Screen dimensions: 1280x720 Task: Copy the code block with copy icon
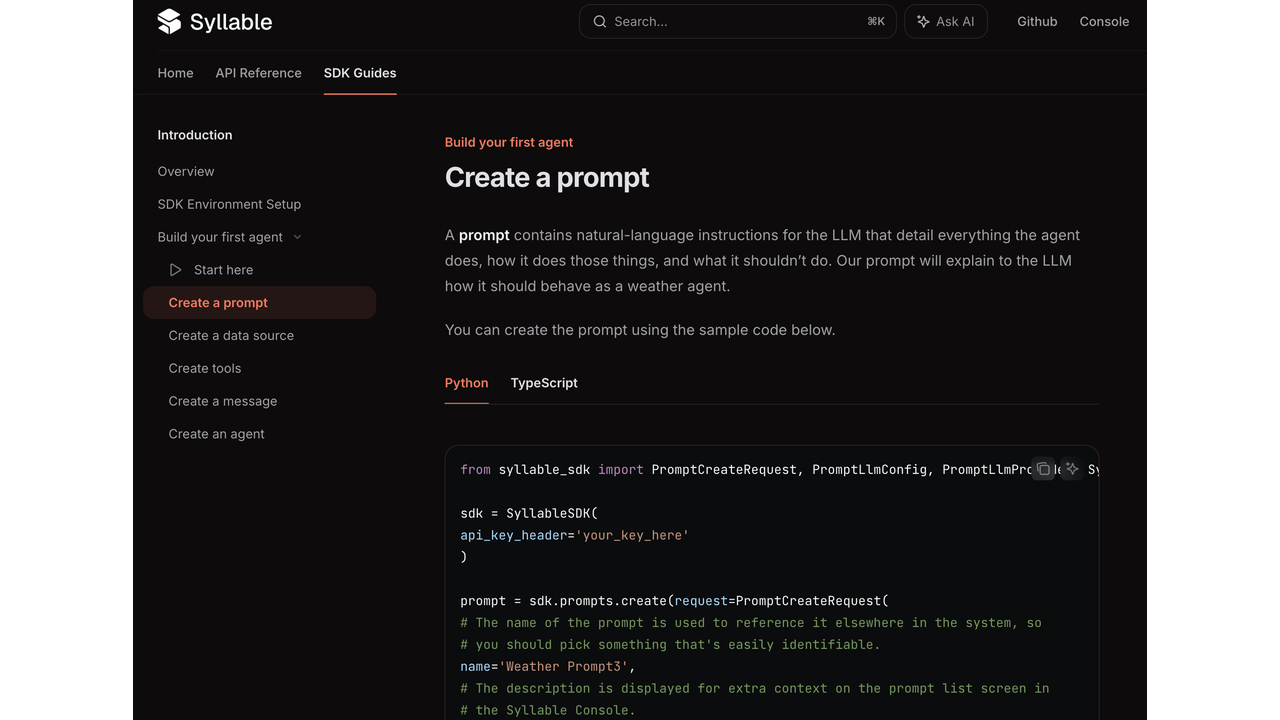1043,469
